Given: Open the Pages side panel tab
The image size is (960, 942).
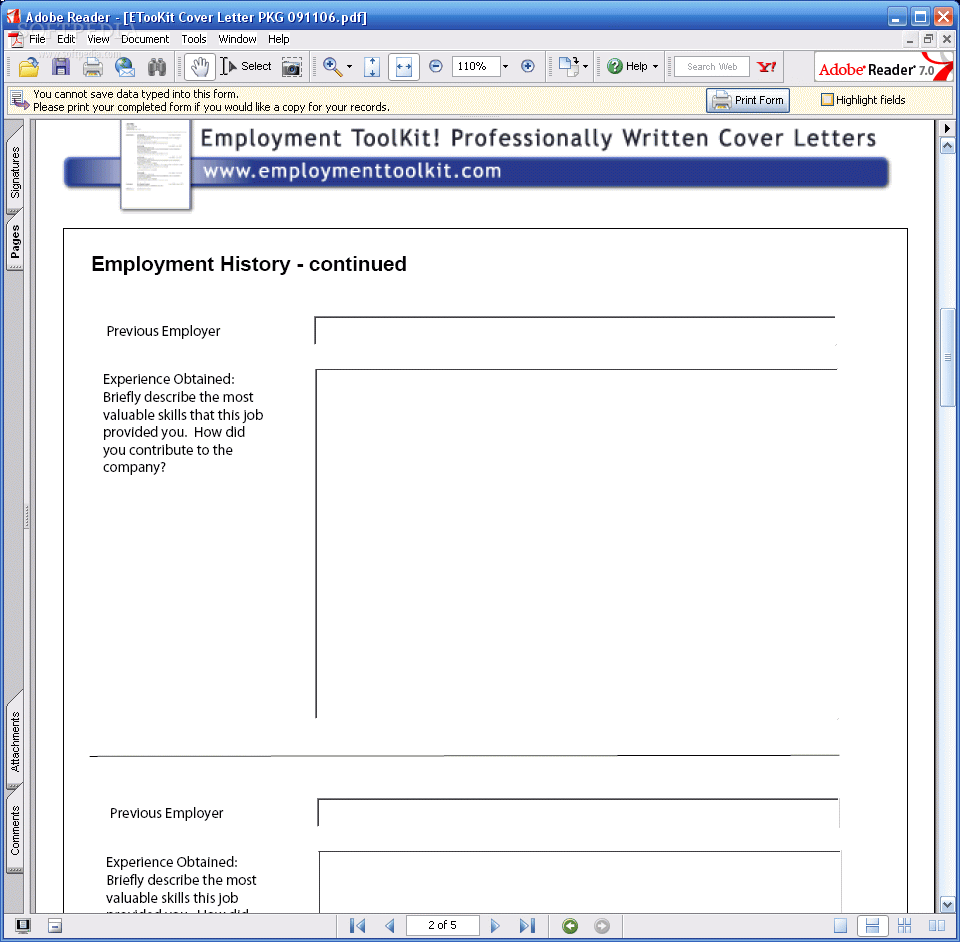Looking at the screenshot, I should (x=15, y=241).
